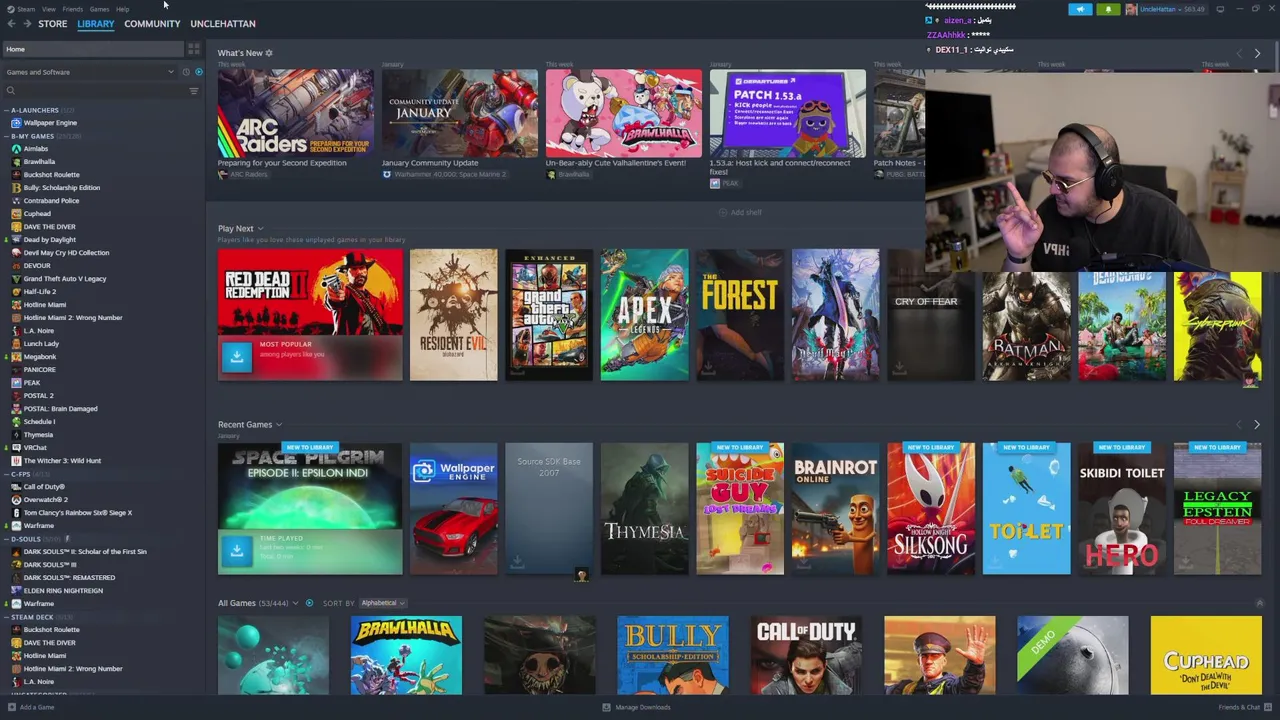Toggle ready-to-play filter beside All Games
This screenshot has height=720, width=1280.
click(309, 603)
